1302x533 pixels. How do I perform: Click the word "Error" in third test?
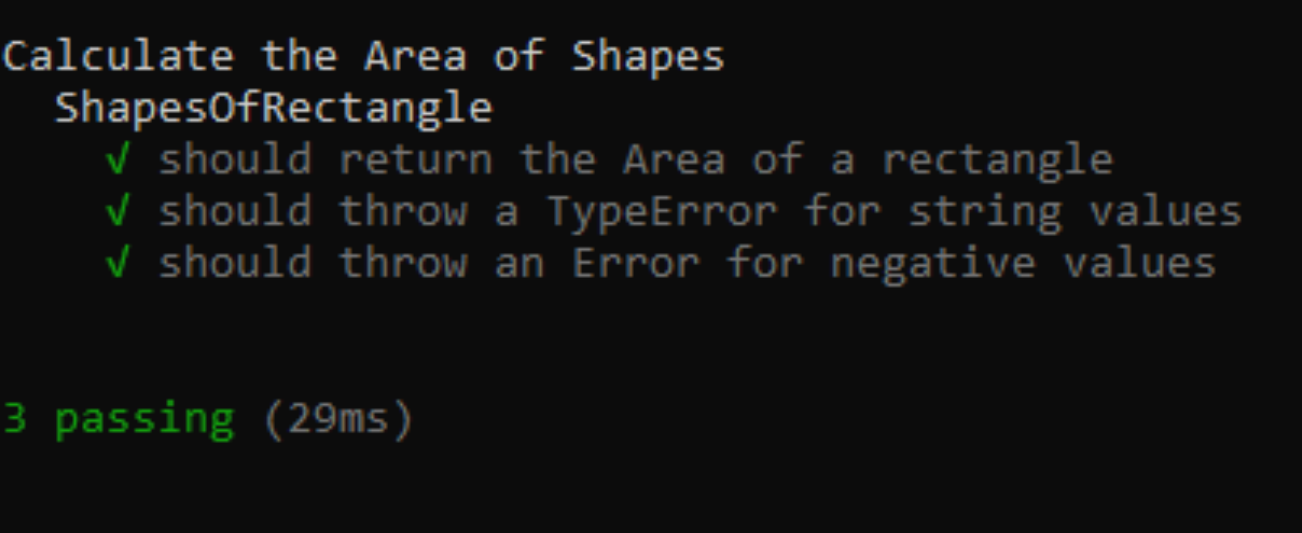click(636, 264)
